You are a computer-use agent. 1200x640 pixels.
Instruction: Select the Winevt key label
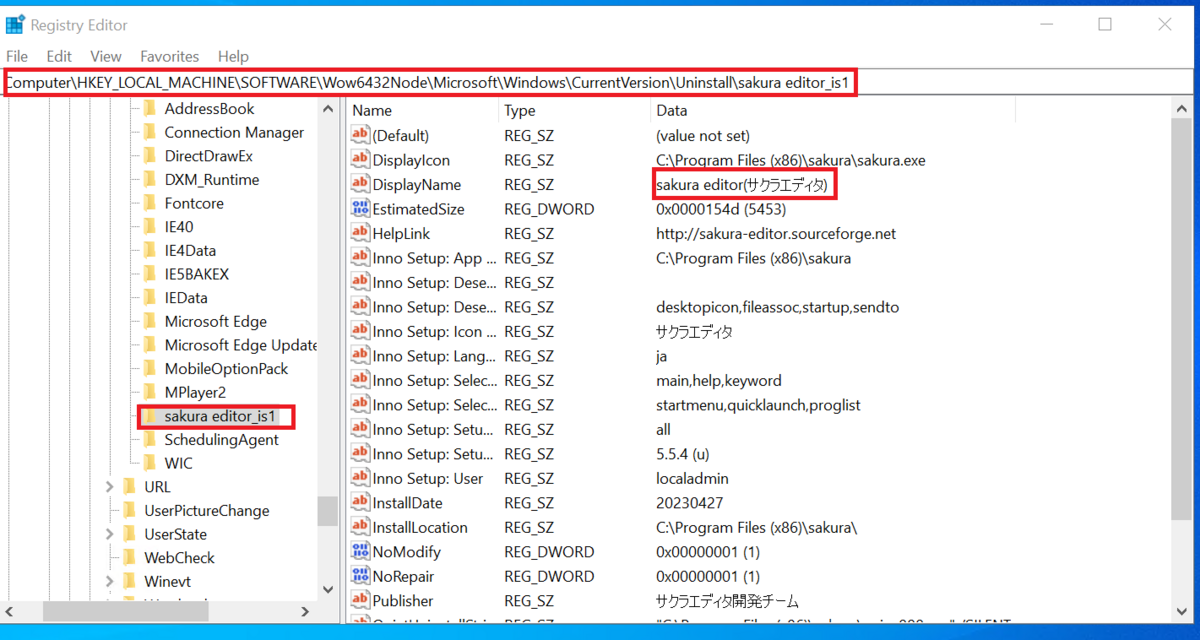167,581
